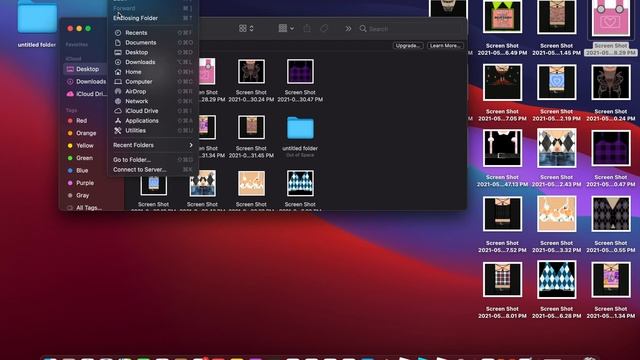This screenshot has width=640, height=360.
Task: Click the Network globe icon in the Go menu
Action: [x=118, y=101]
